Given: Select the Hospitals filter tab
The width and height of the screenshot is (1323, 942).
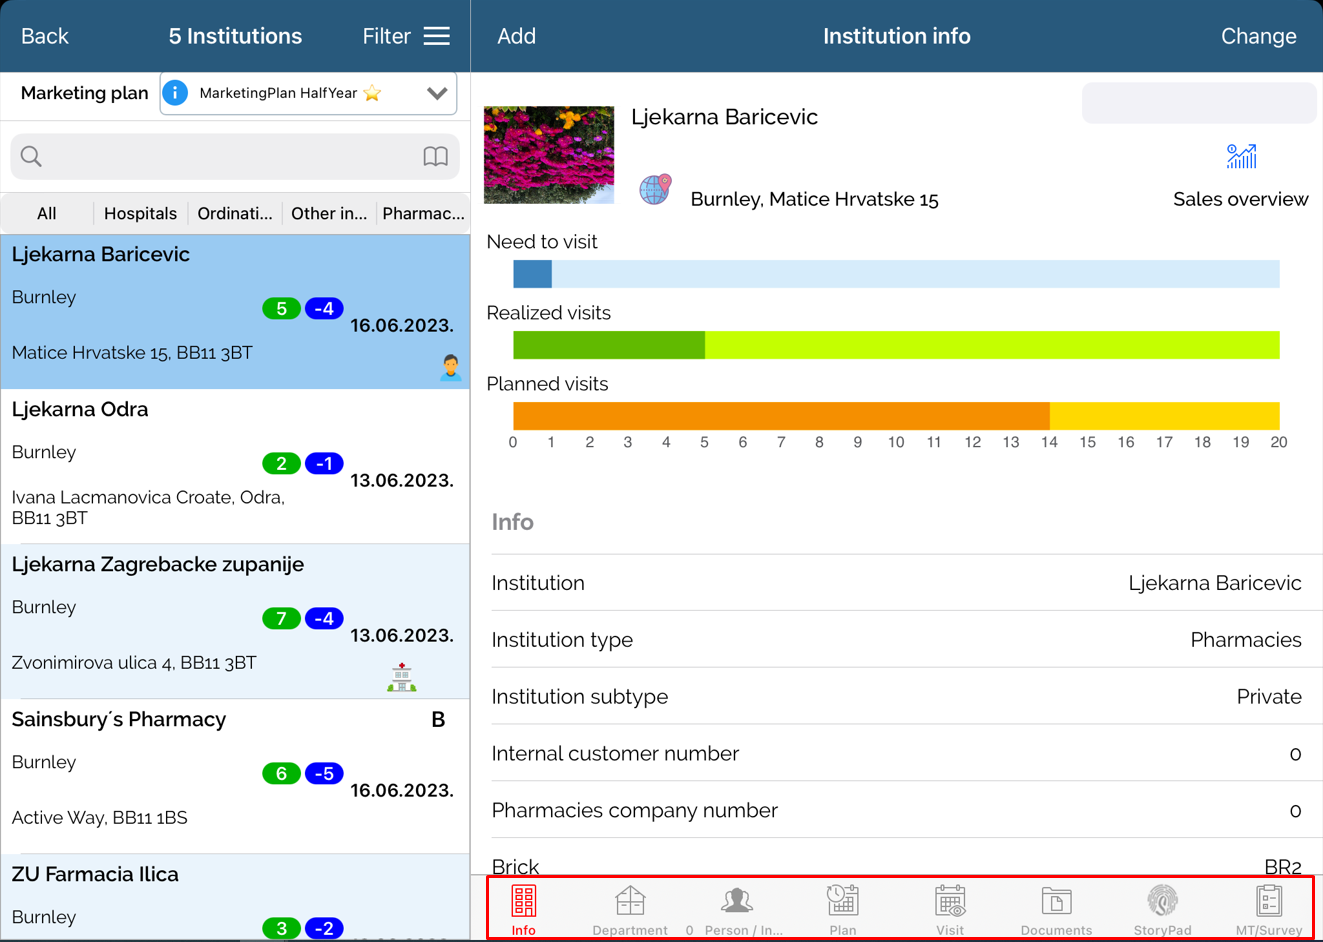Looking at the screenshot, I should (140, 213).
